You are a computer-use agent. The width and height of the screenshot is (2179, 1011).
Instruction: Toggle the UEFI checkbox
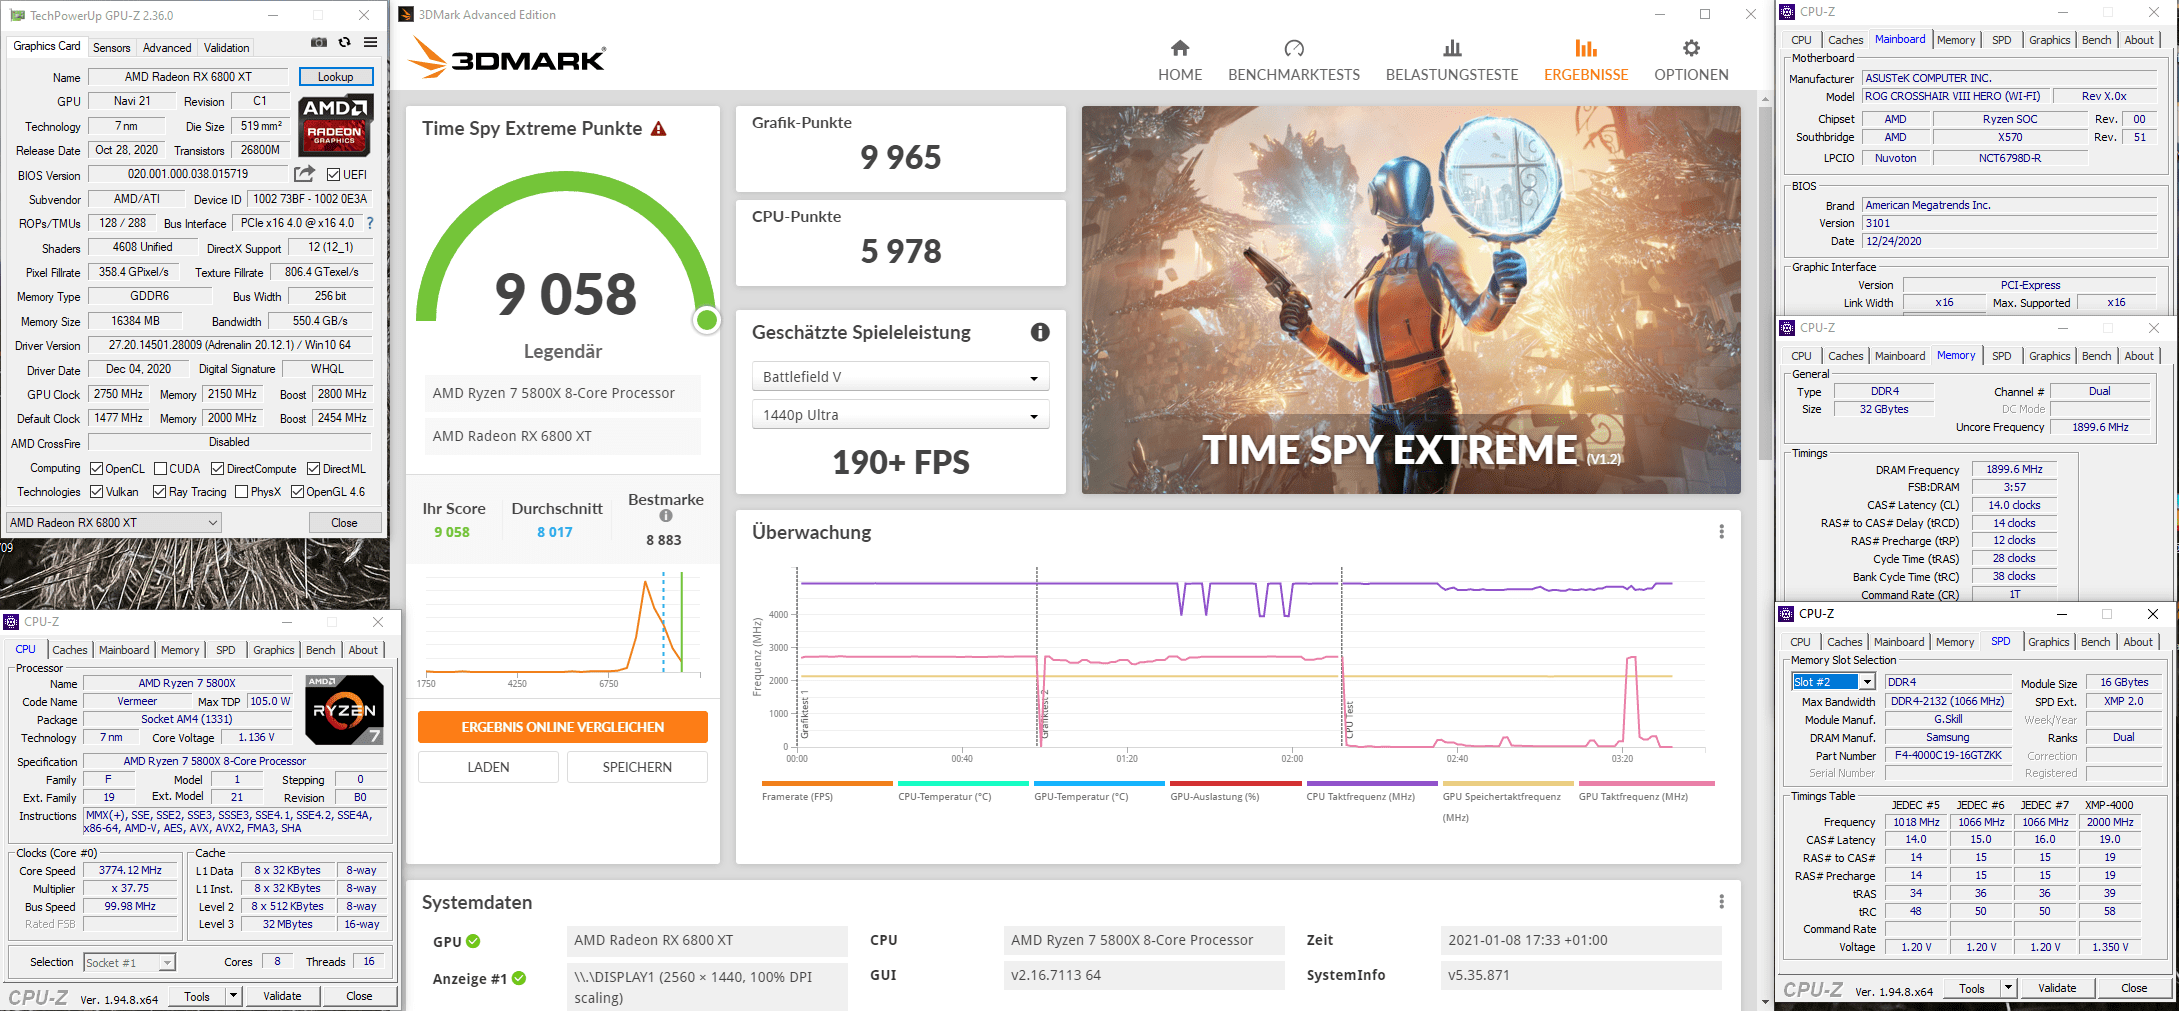coord(334,175)
